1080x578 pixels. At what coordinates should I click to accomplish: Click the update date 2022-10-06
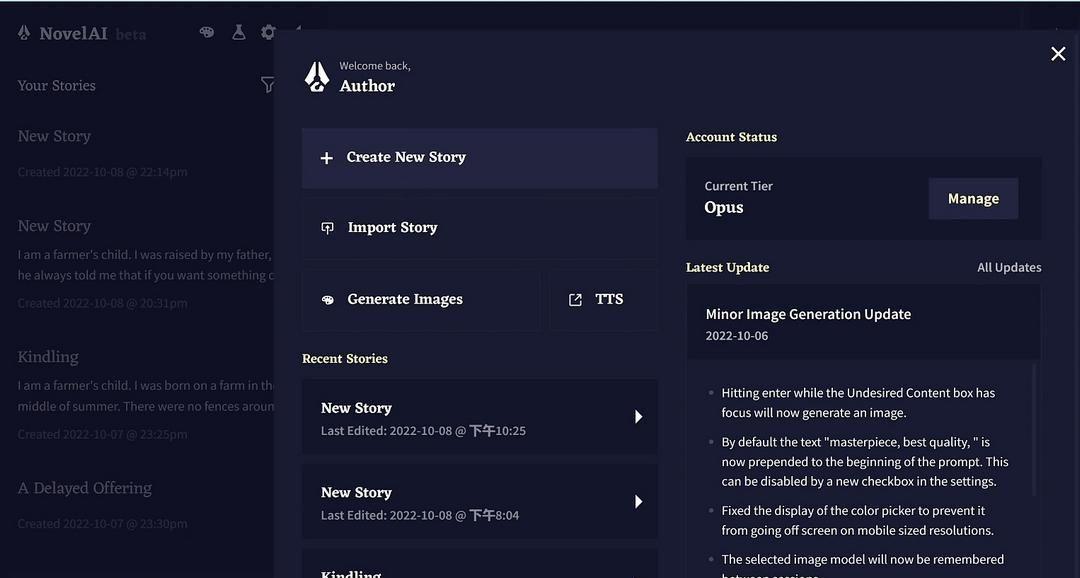(x=736, y=336)
